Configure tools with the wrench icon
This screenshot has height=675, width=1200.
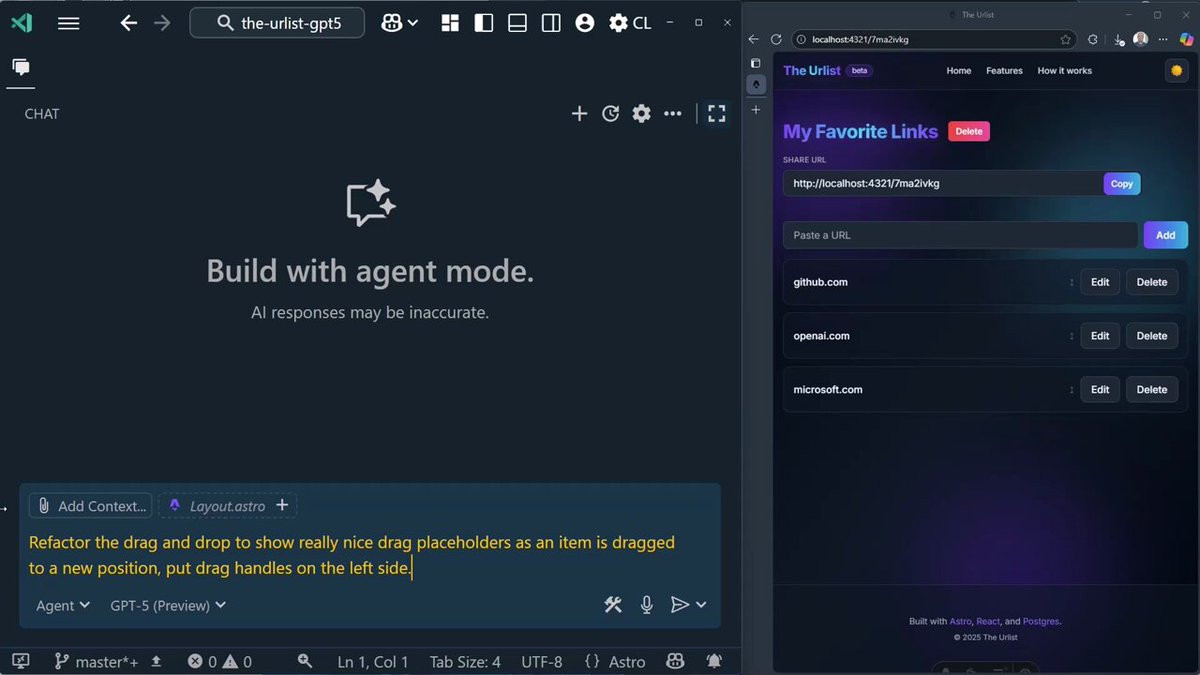613,604
